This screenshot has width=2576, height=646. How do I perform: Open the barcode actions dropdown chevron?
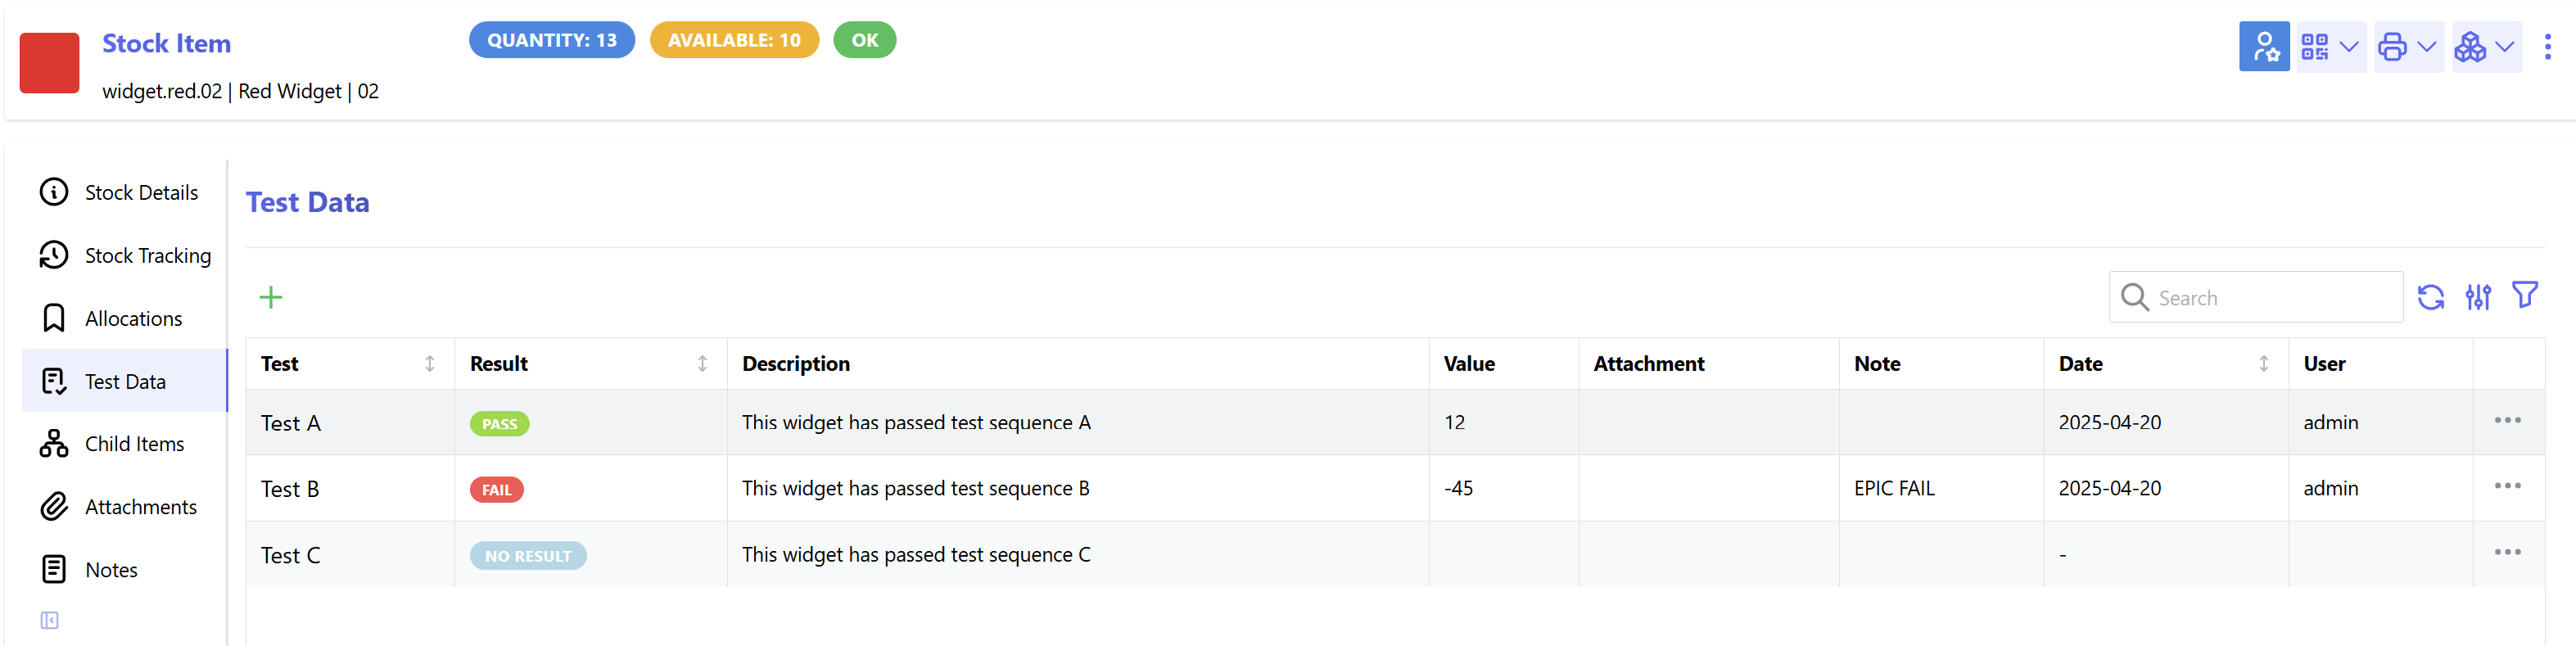2348,46
